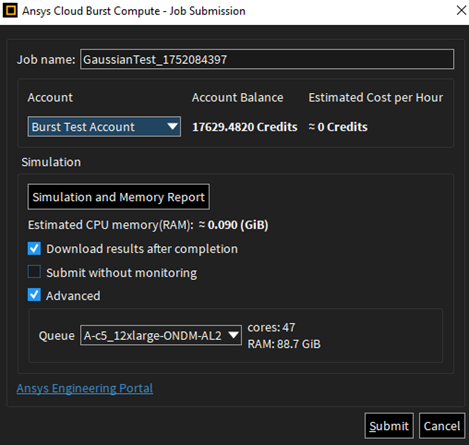Click the Estimated CPU memory(RAM) label
Screen dimensions: 469x445
click(111, 225)
